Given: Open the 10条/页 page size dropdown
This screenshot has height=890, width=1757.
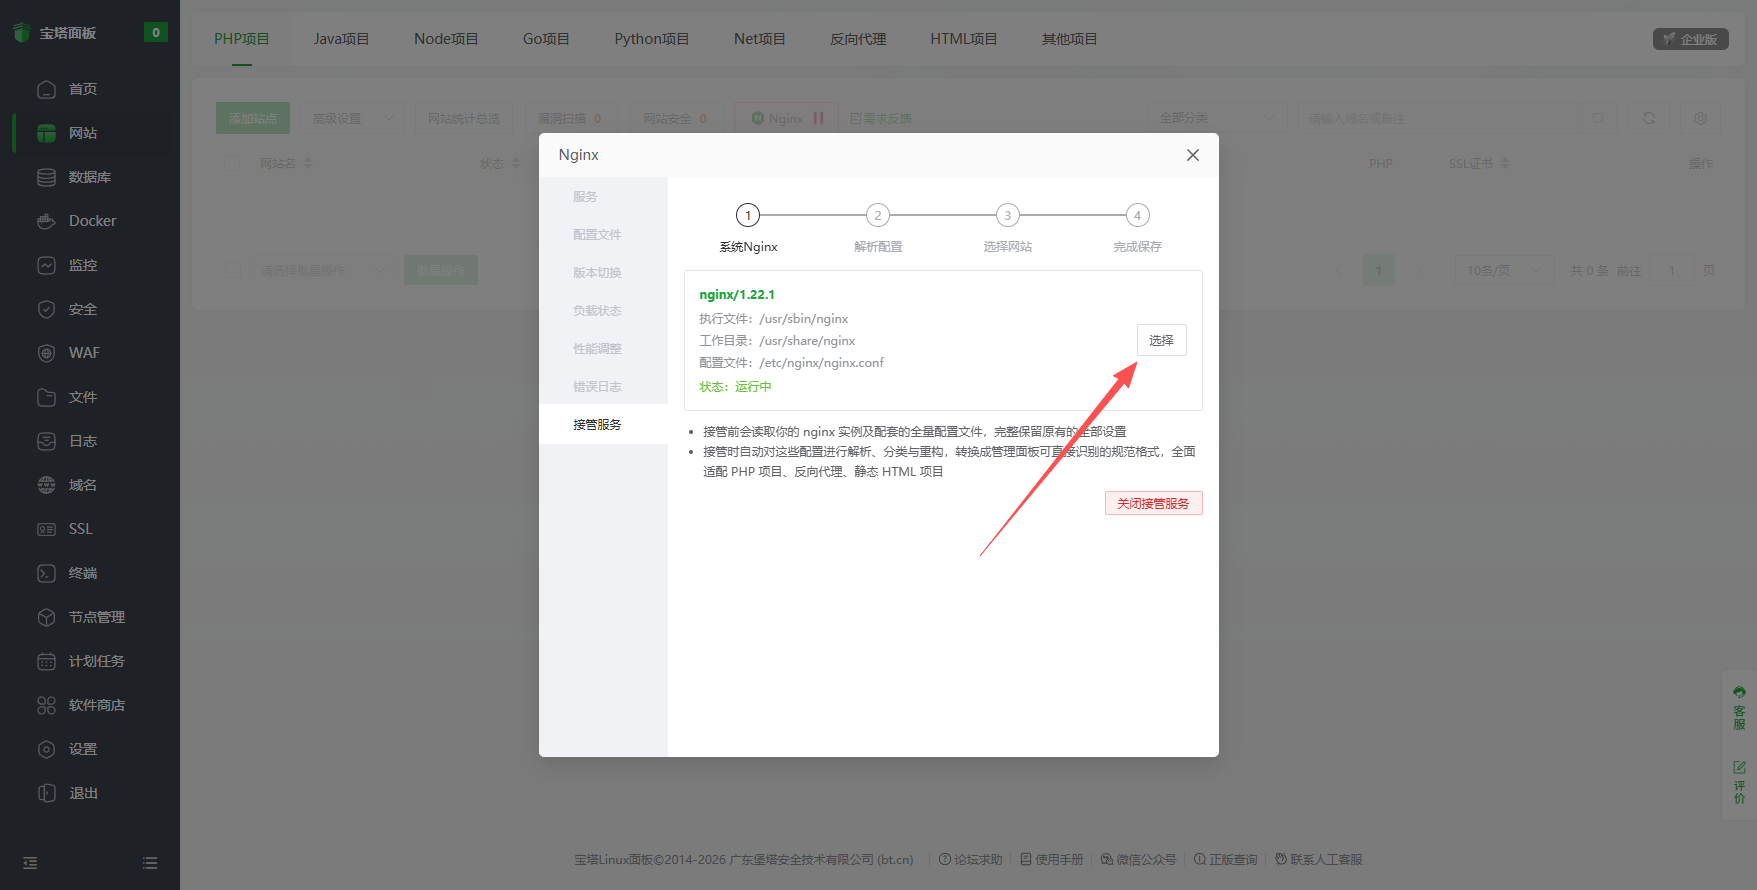Looking at the screenshot, I should 1505,270.
